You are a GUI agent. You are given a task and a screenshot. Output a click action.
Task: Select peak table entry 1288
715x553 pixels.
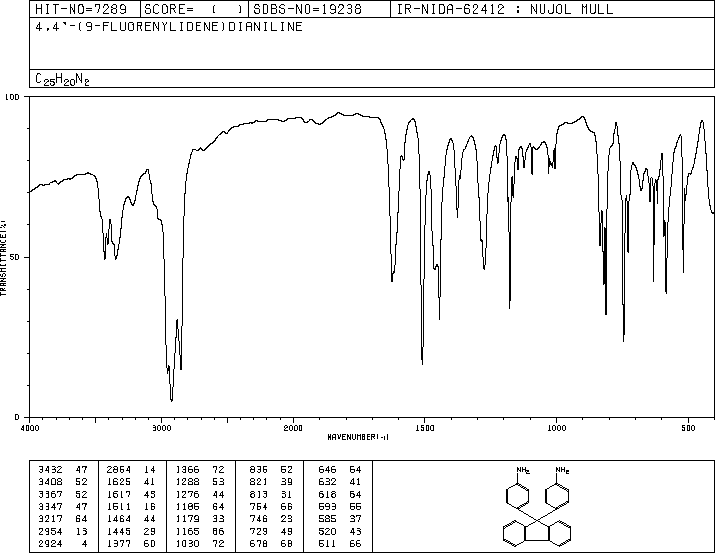[200, 482]
